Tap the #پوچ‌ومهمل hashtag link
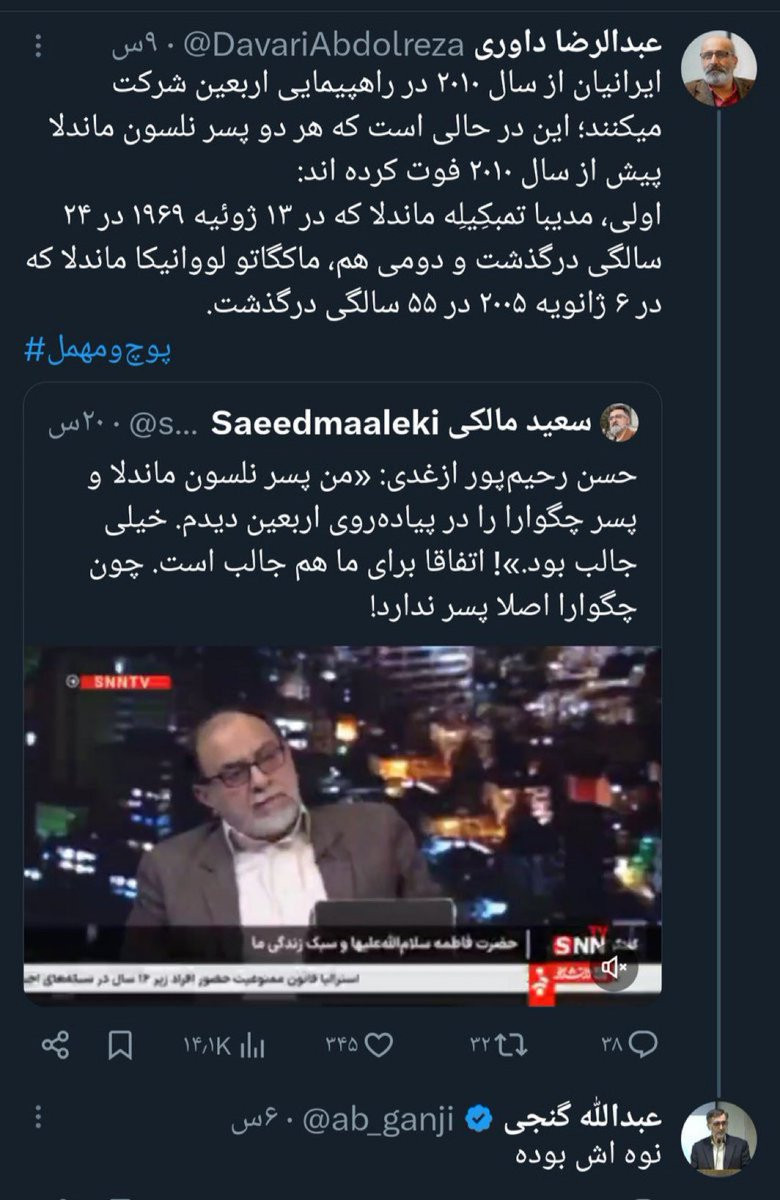 tap(98, 349)
